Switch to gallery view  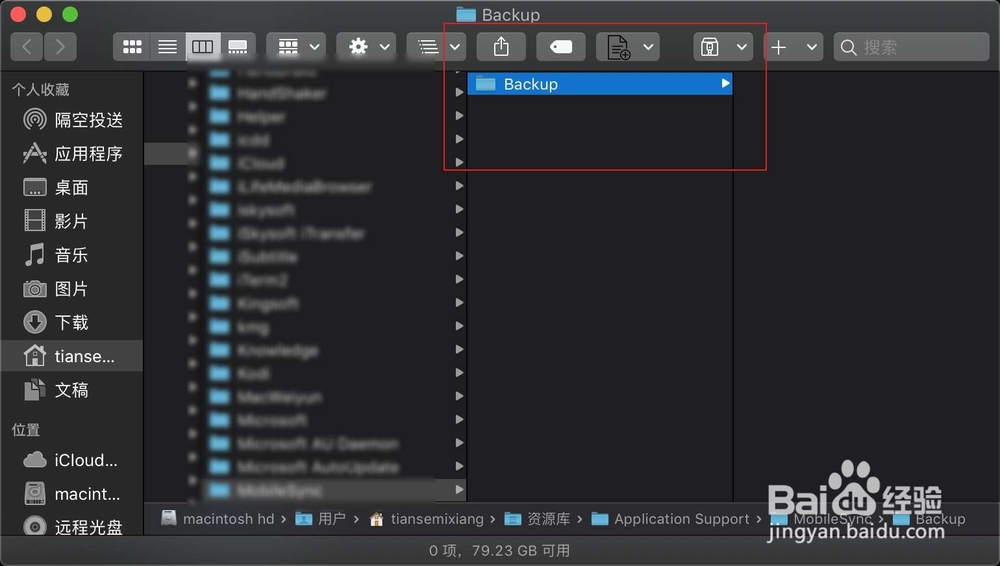coord(238,47)
